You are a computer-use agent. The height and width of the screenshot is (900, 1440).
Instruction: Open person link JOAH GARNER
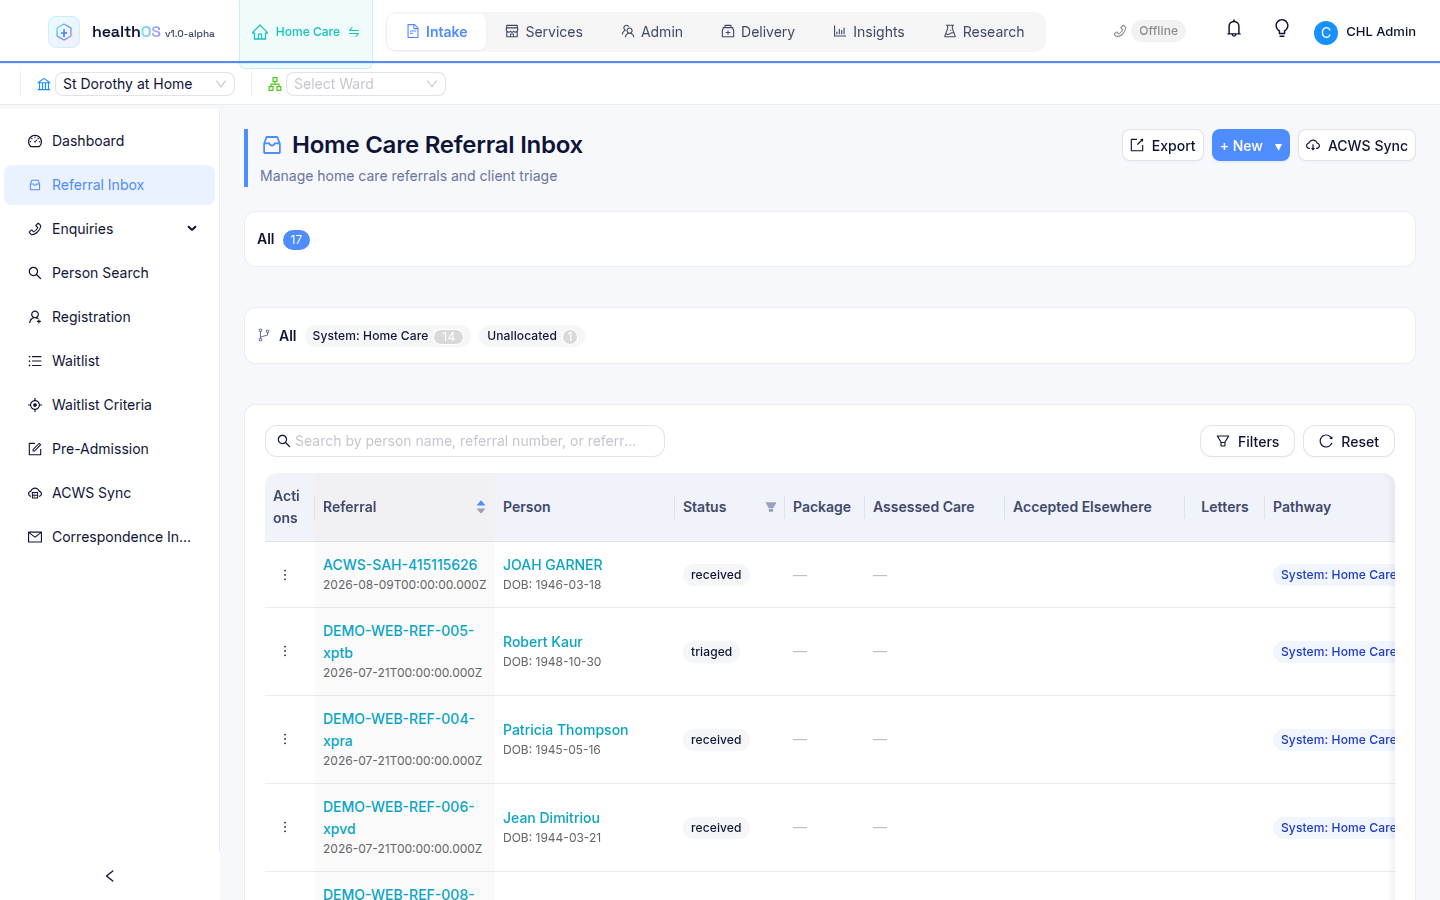[553, 565]
